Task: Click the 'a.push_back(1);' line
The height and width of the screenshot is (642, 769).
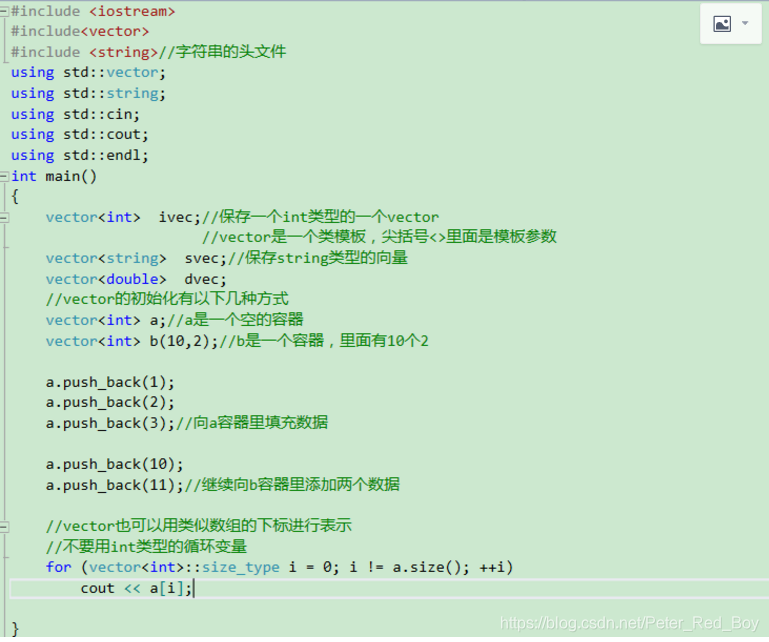Action: click(110, 382)
